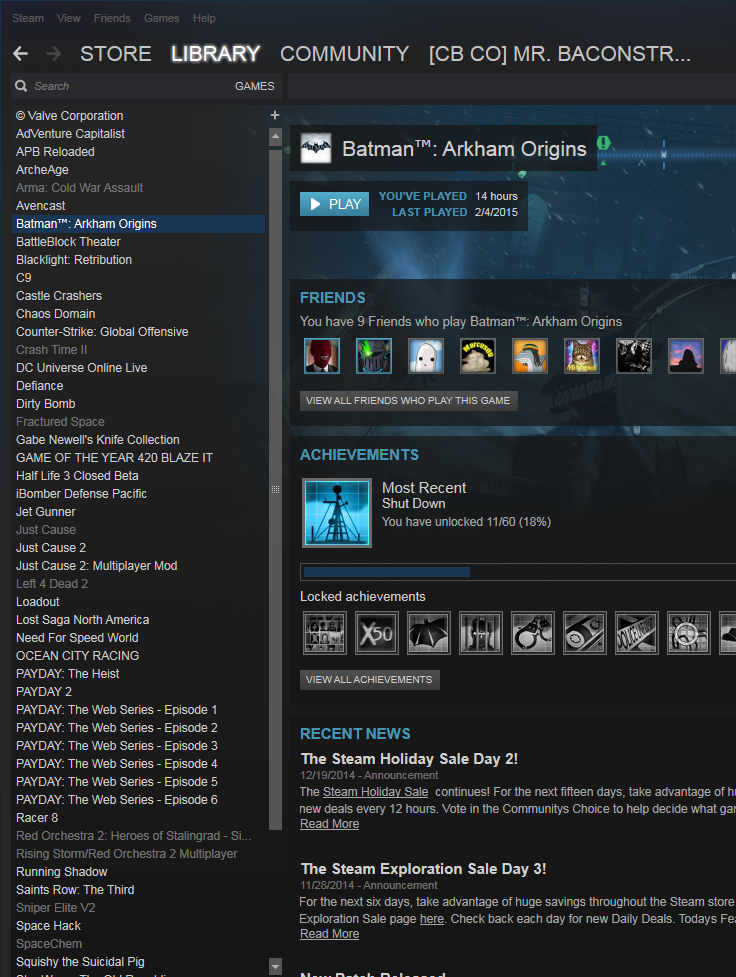Click the add game plus icon
This screenshot has height=977, width=736.
(275, 115)
